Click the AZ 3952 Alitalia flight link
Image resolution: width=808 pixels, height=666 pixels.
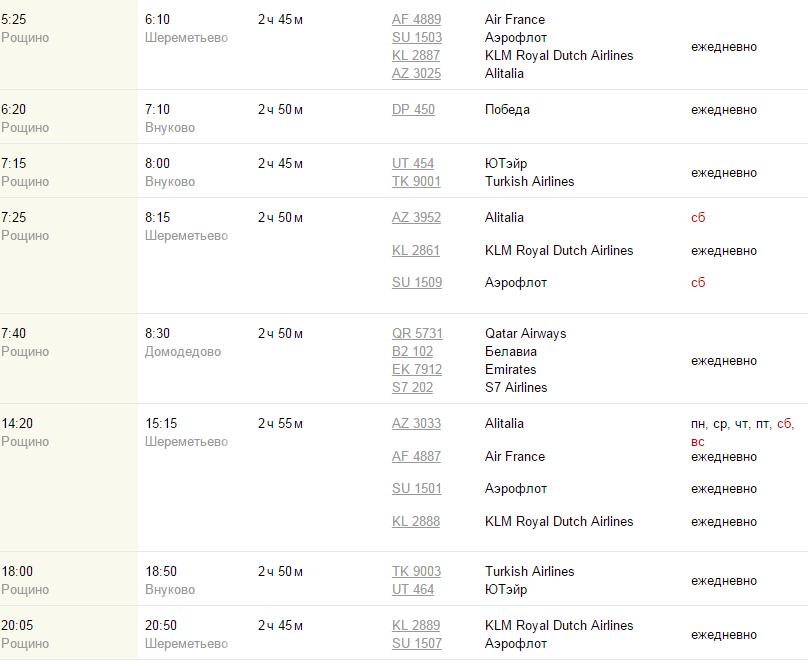pos(416,218)
